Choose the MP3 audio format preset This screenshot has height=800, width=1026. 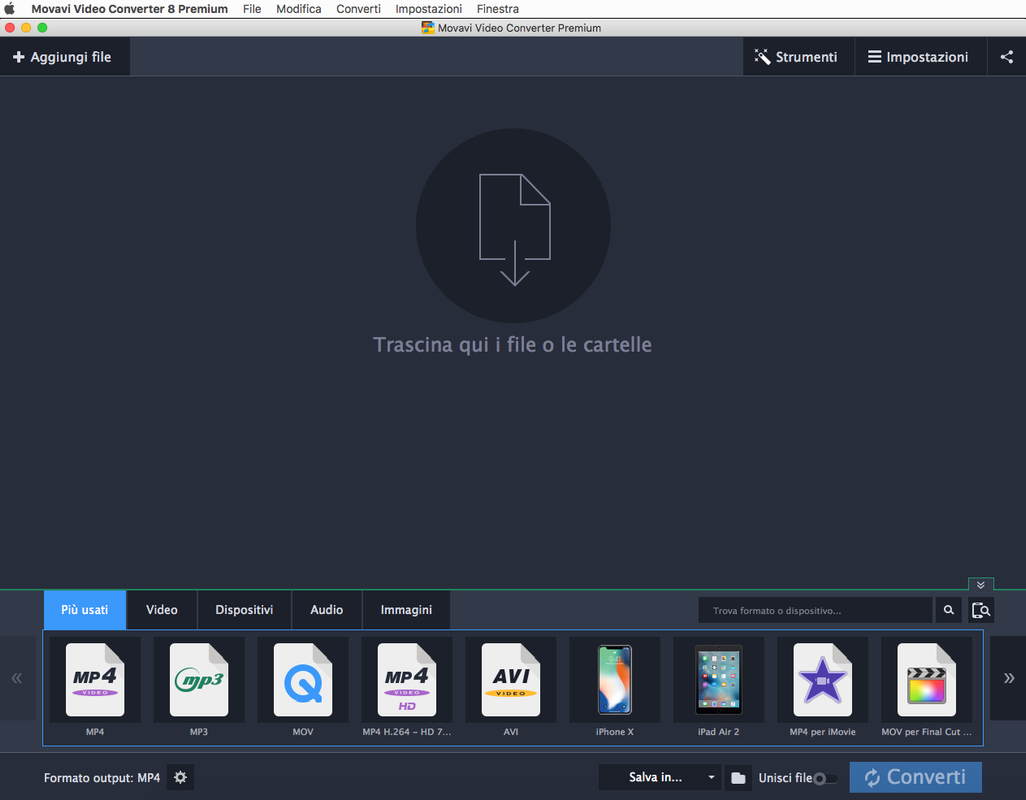199,689
